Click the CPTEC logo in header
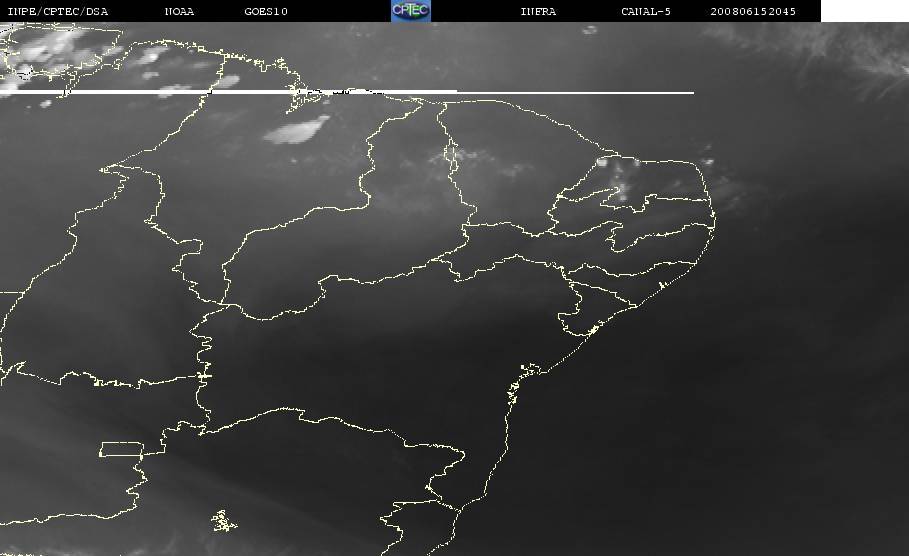The height and width of the screenshot is (556, 909). [410, 11]
